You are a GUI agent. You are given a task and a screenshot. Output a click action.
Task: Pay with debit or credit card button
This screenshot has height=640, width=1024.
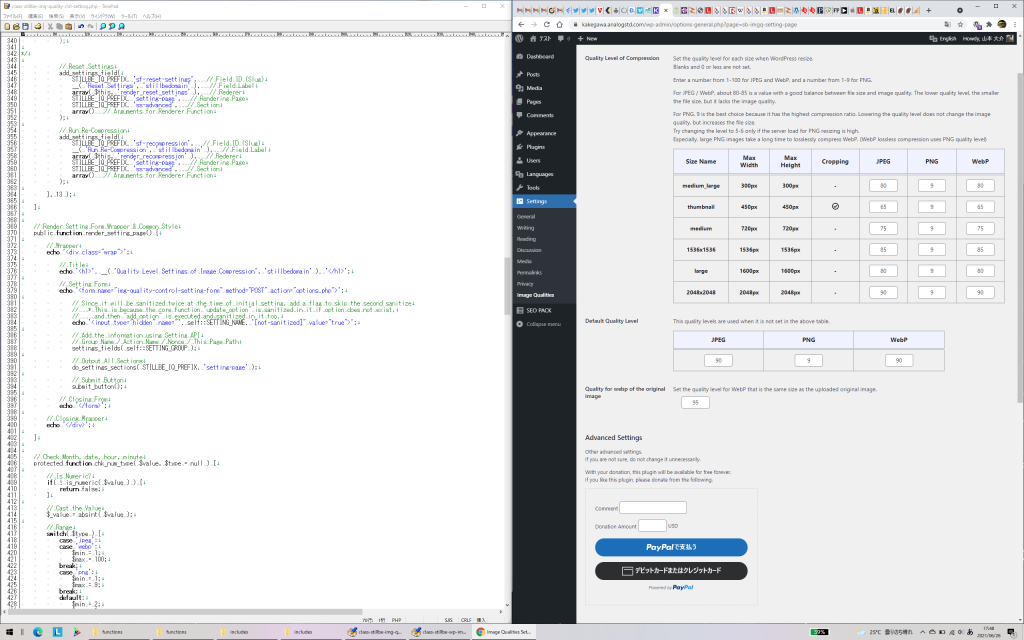pyautogui.click(x=671, y=571)
